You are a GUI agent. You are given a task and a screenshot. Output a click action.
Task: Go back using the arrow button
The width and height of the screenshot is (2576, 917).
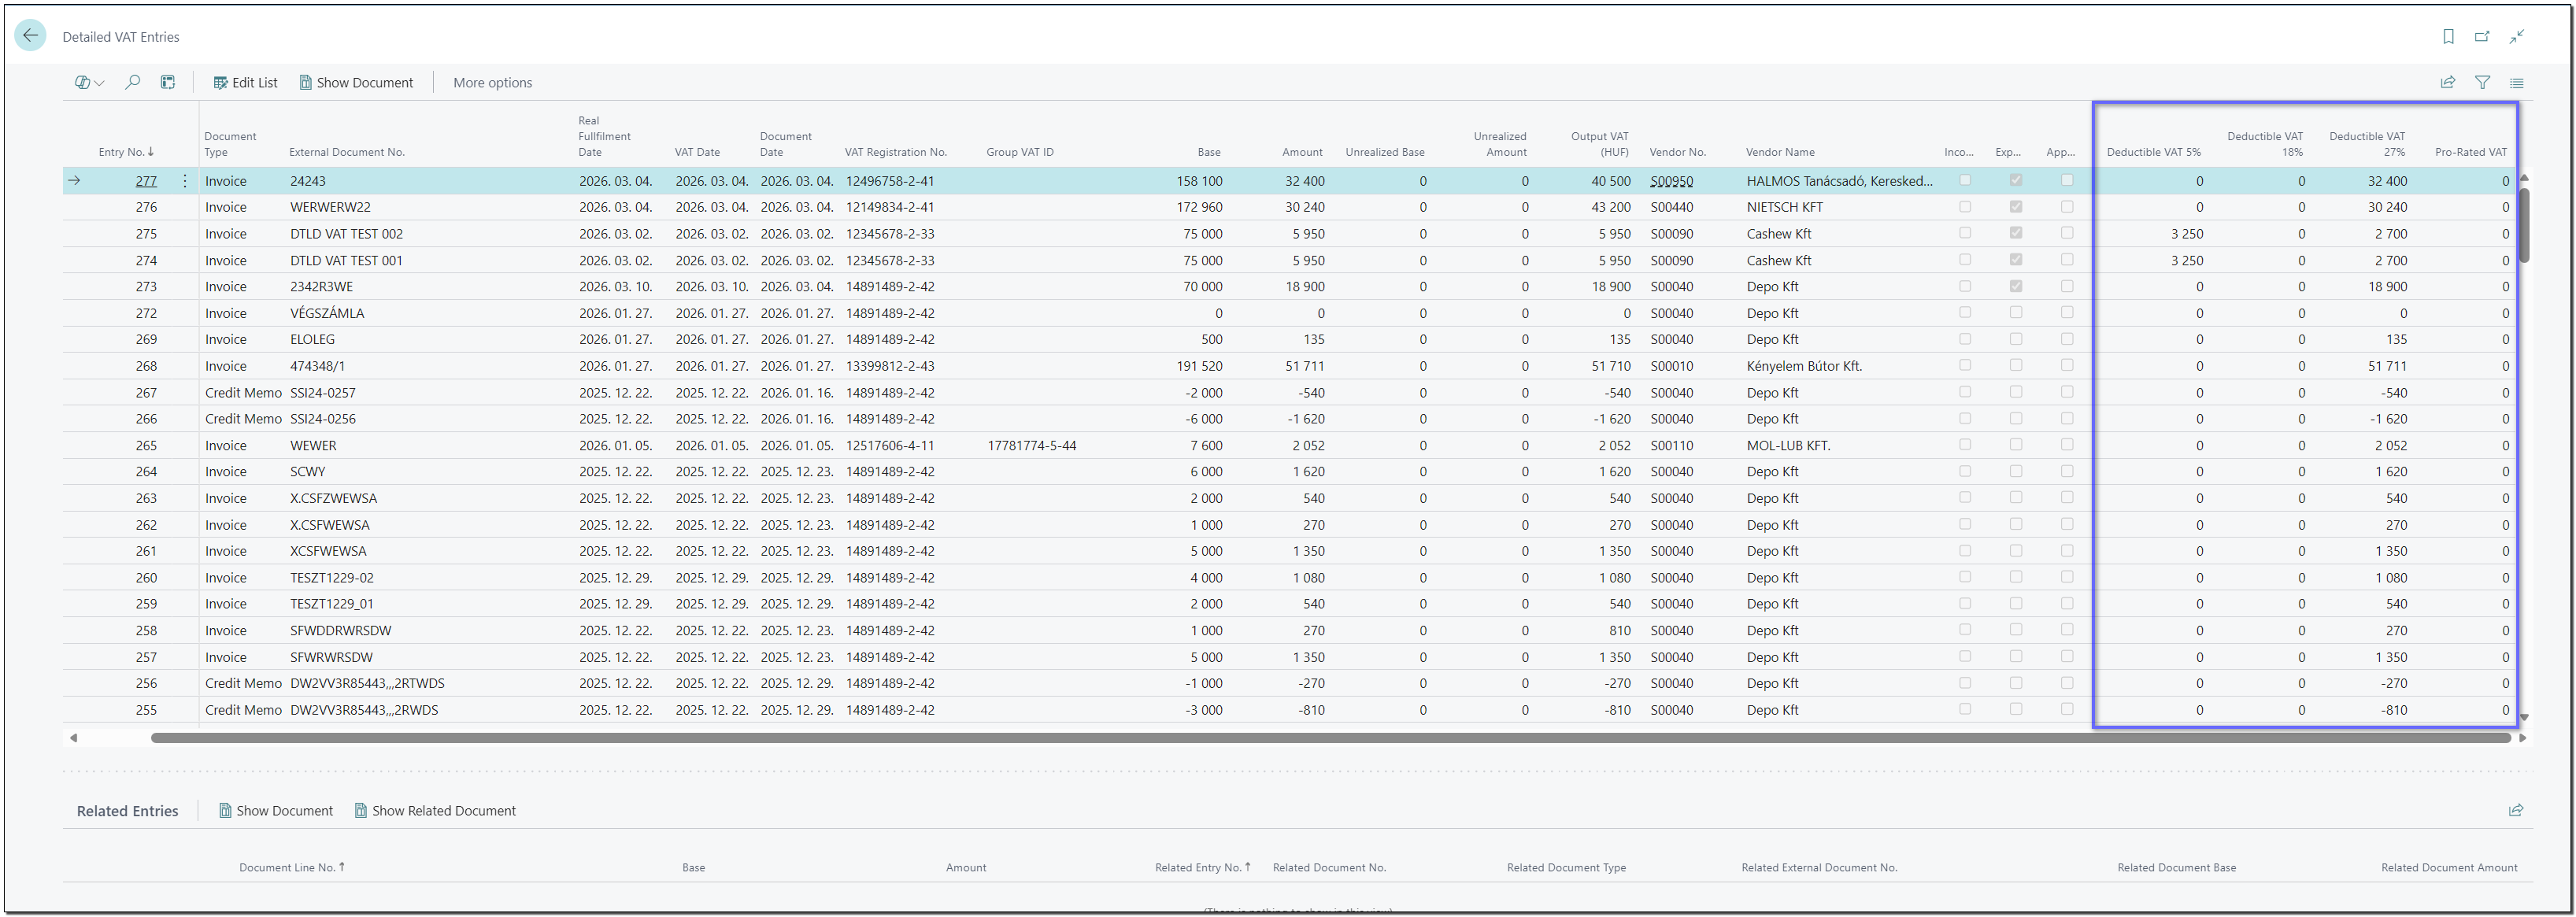[30, 36]
